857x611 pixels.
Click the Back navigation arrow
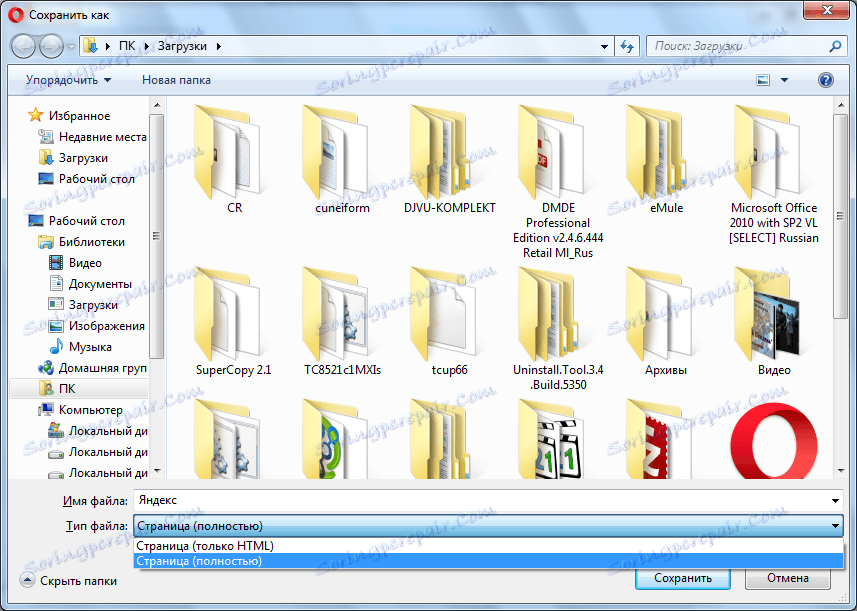(24, 46)
